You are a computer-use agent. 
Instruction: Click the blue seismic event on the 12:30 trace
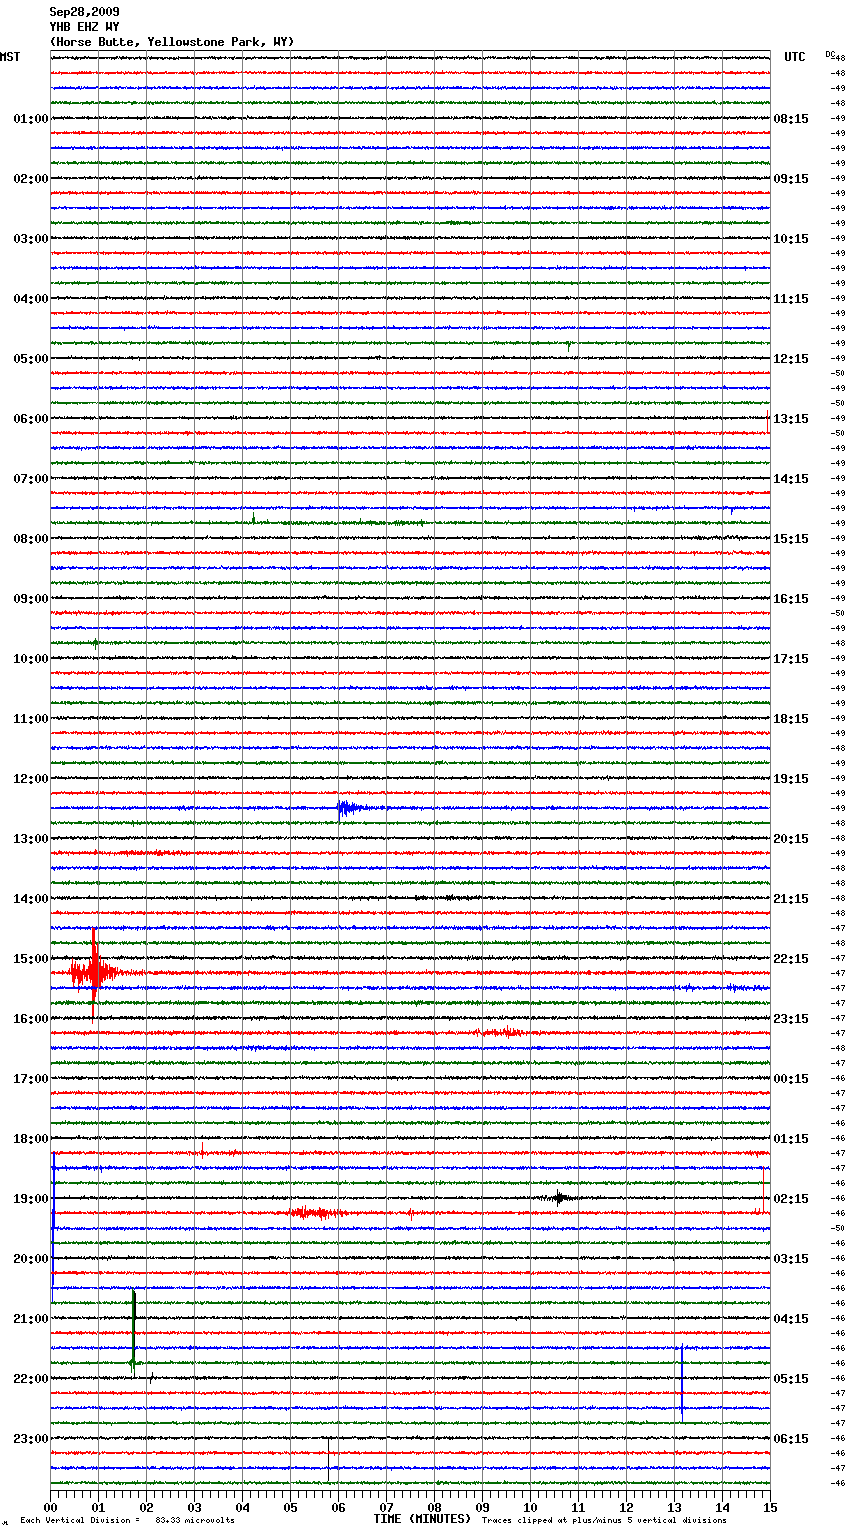point(352,807)
